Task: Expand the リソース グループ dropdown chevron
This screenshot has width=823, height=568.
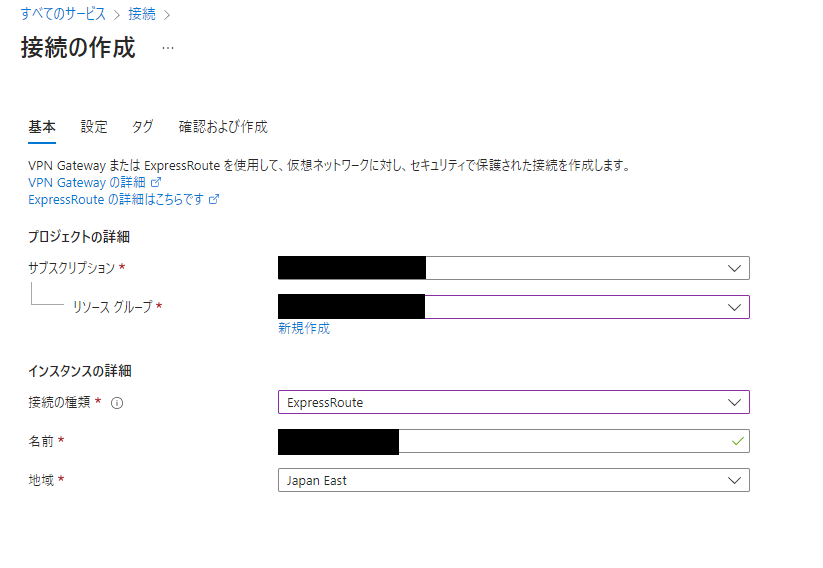Action: point(734,307)
